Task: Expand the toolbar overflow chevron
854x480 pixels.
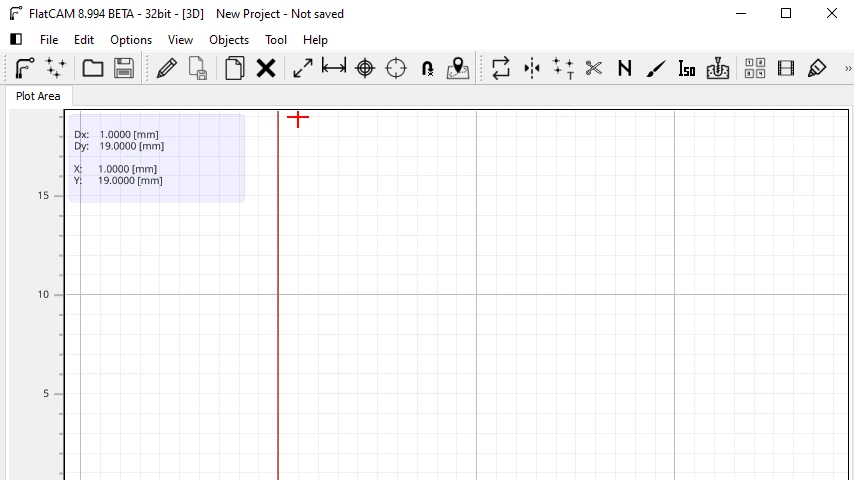Action: coord(847,69)
